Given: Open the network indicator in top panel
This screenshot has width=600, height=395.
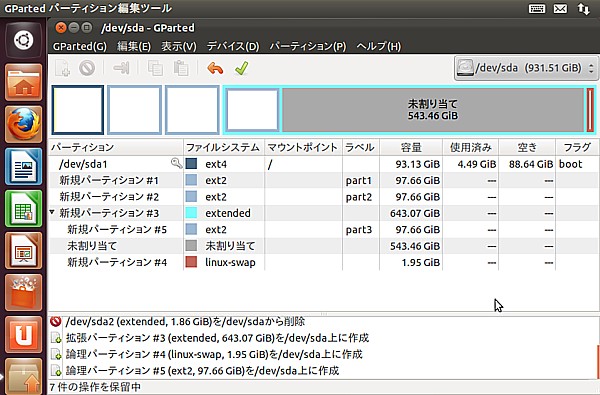Looking at the screenshot, I should click(x=584, y=8).
